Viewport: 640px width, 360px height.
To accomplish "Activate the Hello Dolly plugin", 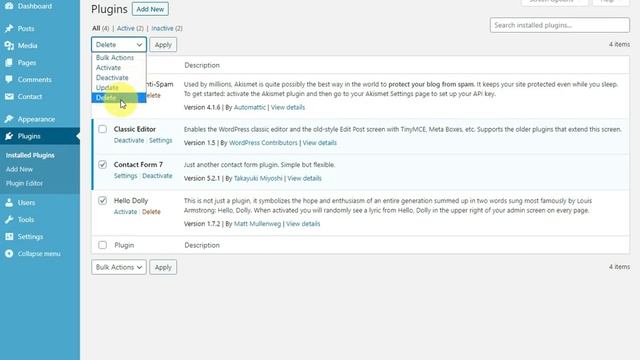I will coord(125,212).
